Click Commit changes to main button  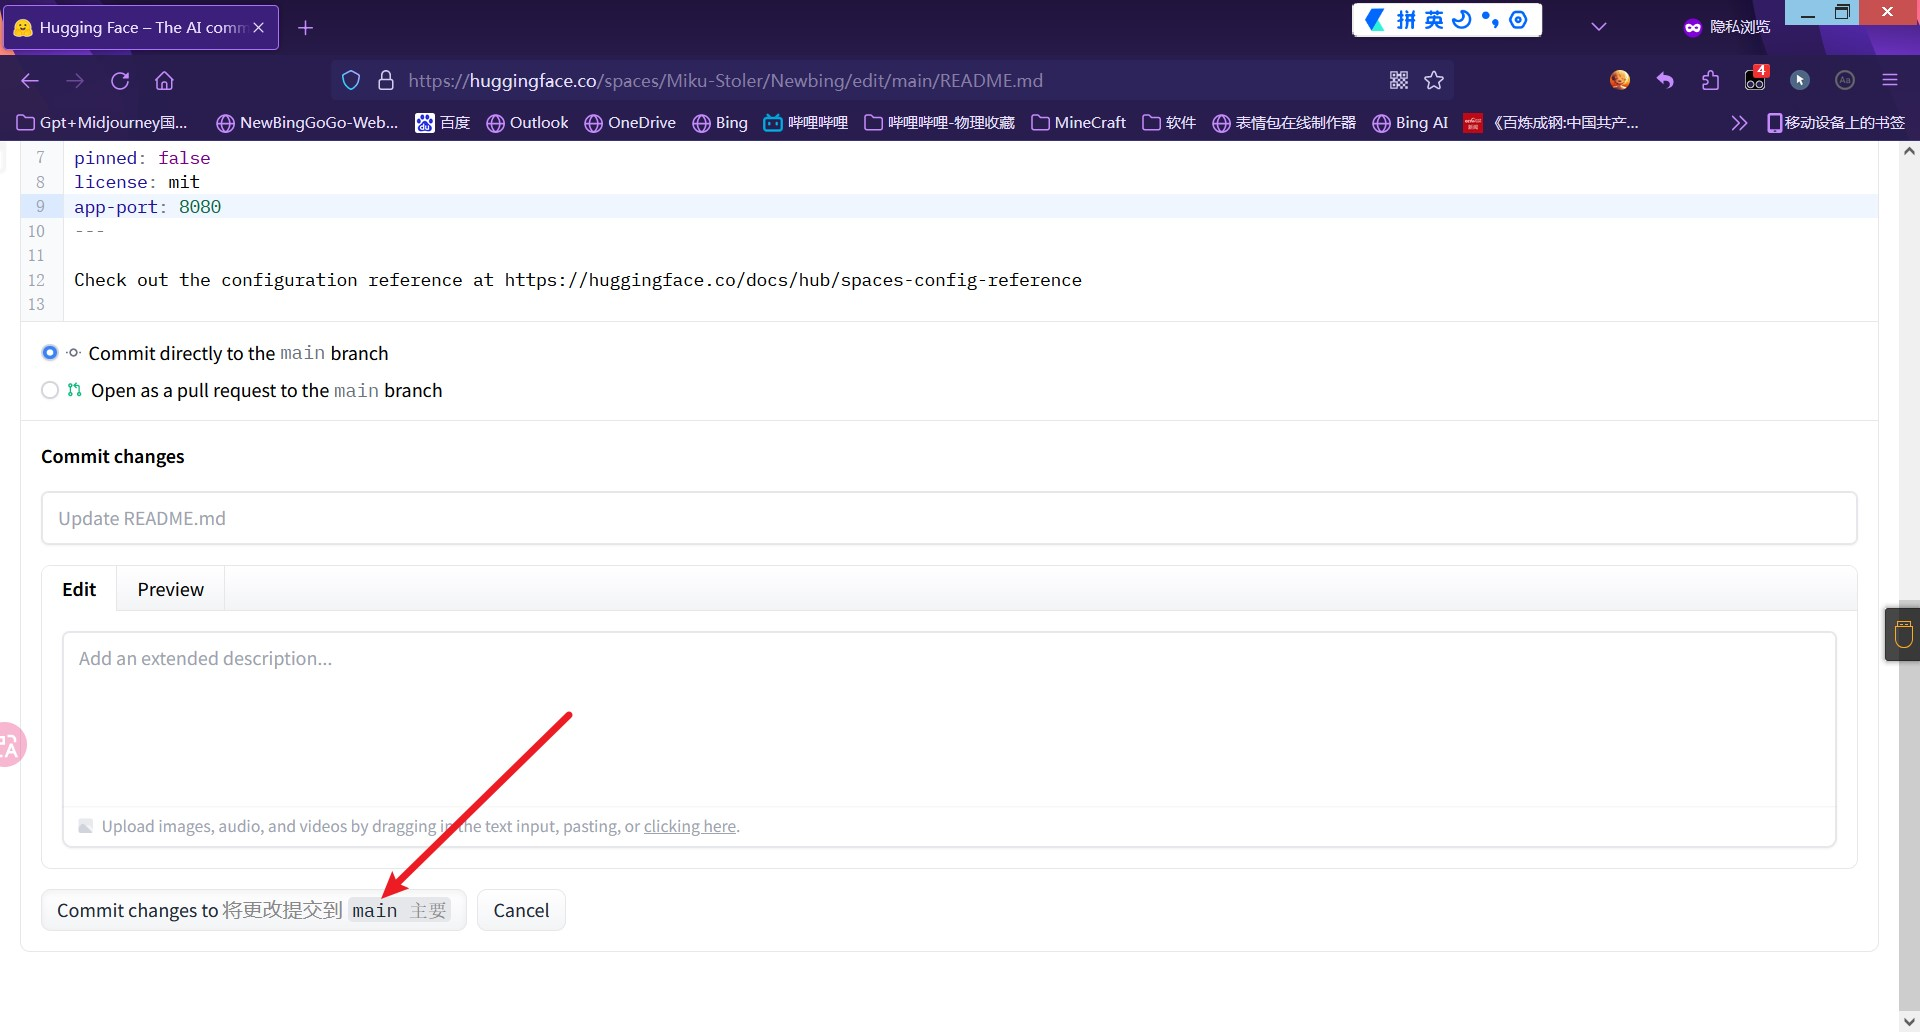(x=254, y=910)
